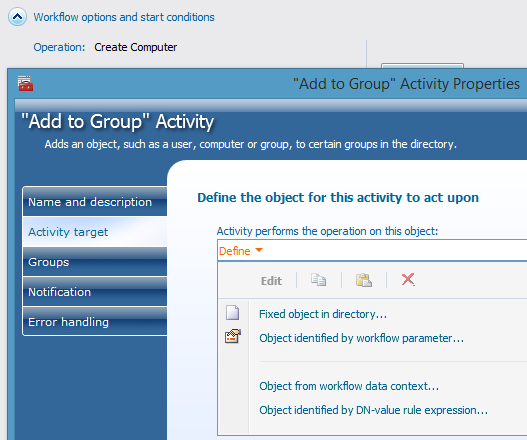Viewport: 527px width, 440px height.
Task: Click the blank document icon beside Fixed object
Action: click(x=233, y=313)
